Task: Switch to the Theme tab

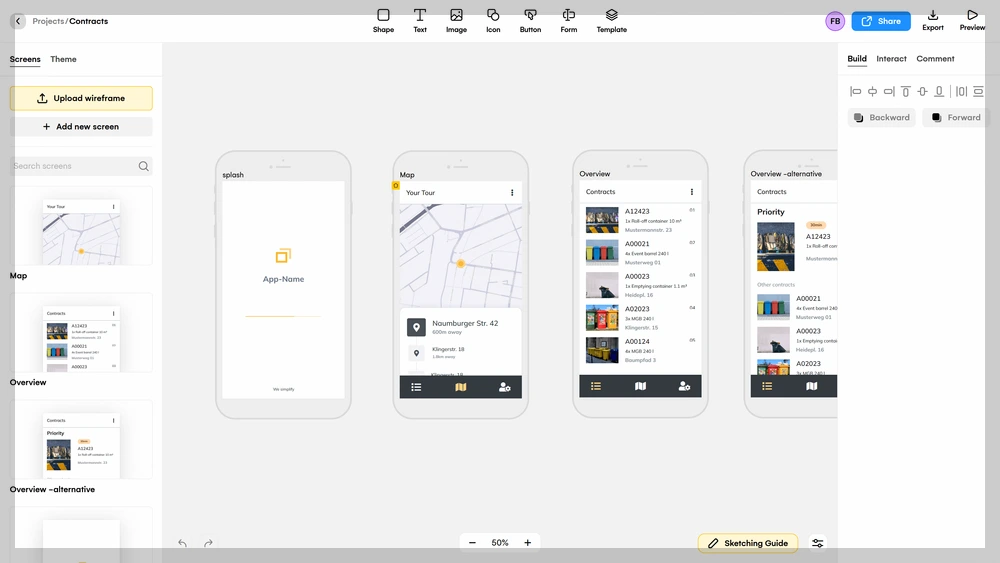Action: coord(63,59)
